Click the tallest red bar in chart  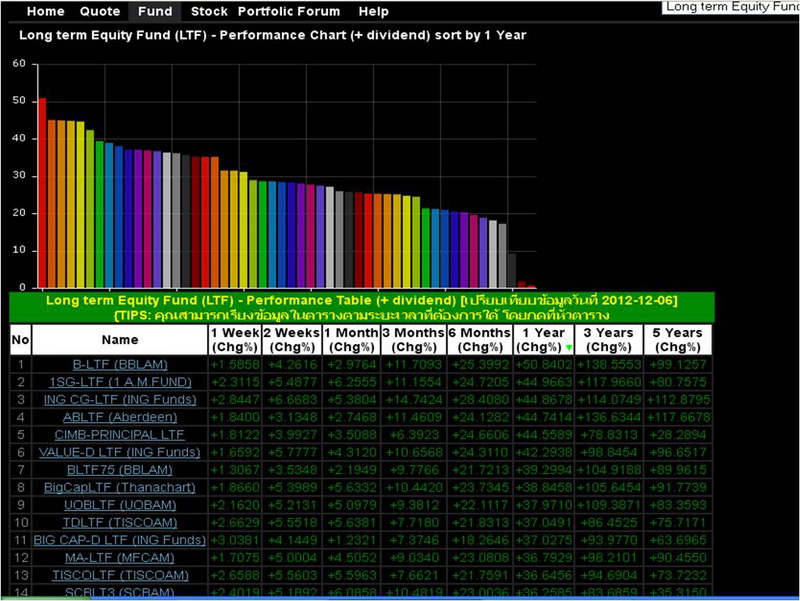click(42, 193)
